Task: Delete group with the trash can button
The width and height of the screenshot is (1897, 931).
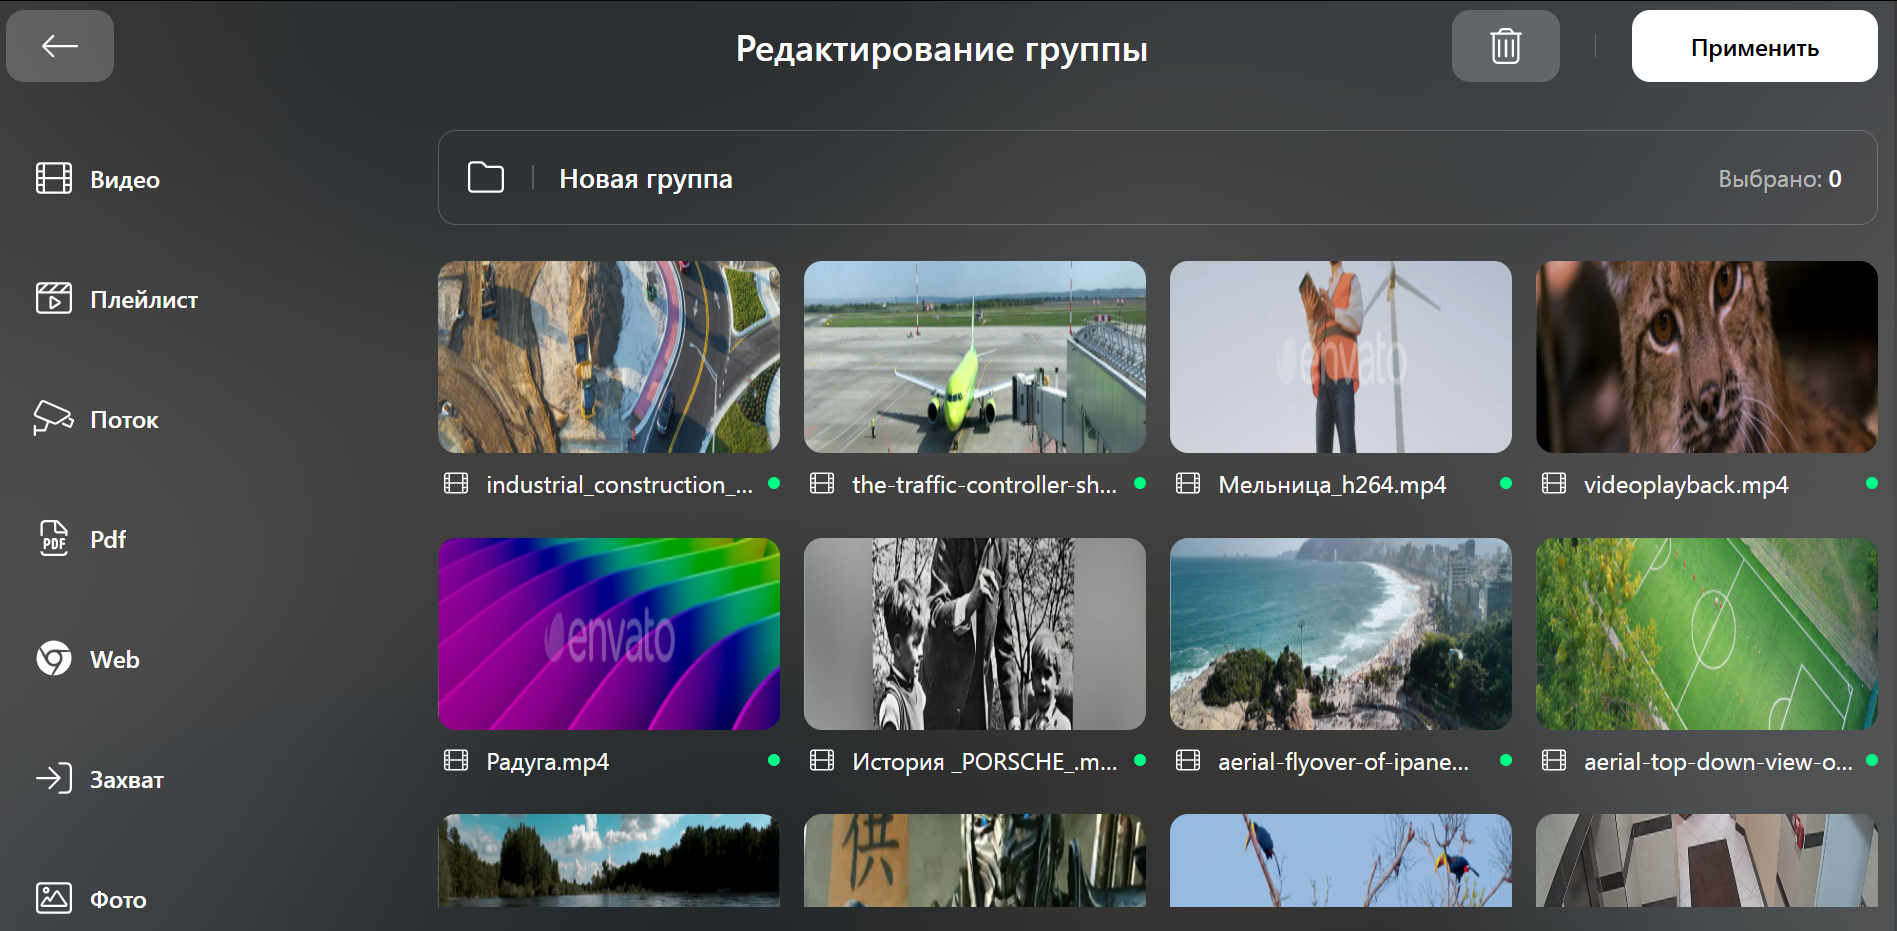Action: pos(1505,46)
